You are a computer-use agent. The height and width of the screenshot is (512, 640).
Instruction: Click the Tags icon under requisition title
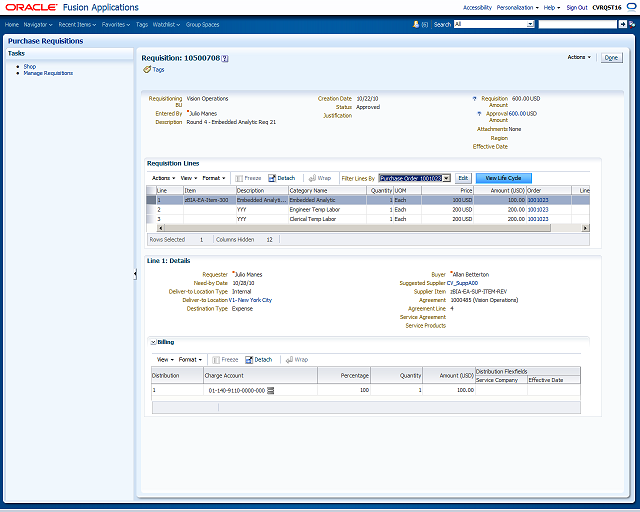[147, 69]
